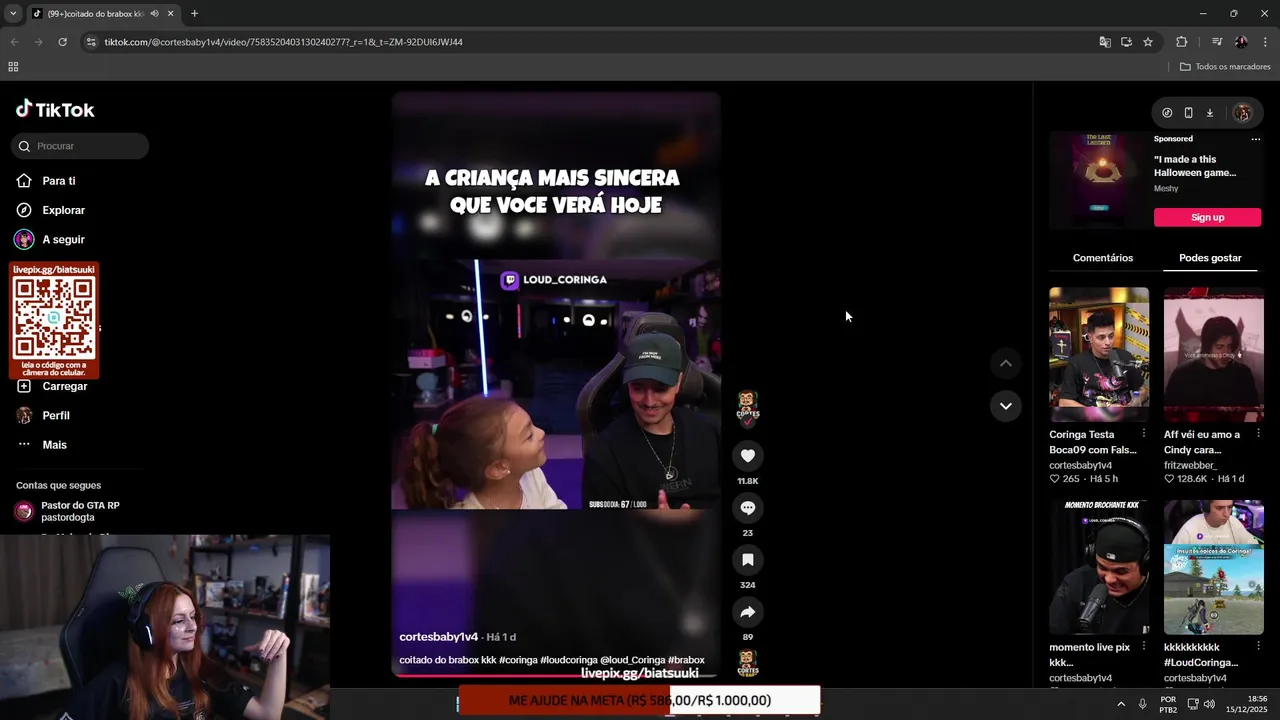Open options for momento live pix card

point(1144,647)
